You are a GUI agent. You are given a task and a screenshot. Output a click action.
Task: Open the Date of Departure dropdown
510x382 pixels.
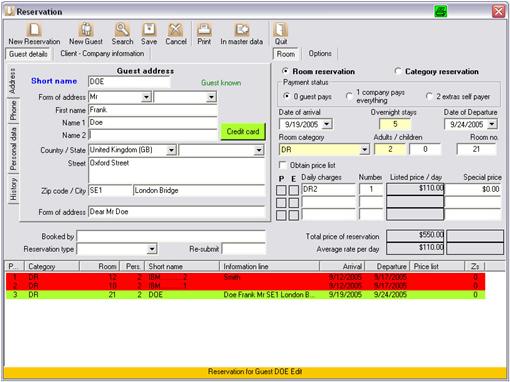pyautogui.click(x=492, y=124)
